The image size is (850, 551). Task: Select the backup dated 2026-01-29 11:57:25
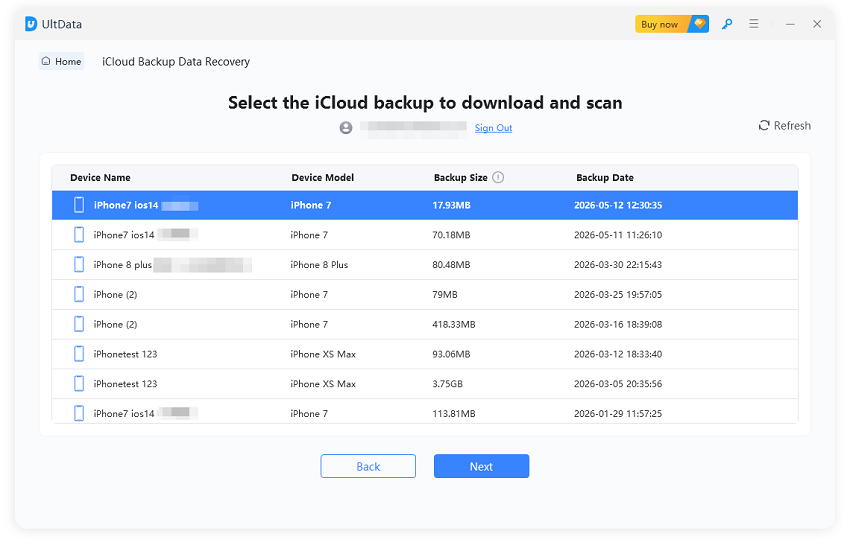pyautogui.click(x=425, y=412)
